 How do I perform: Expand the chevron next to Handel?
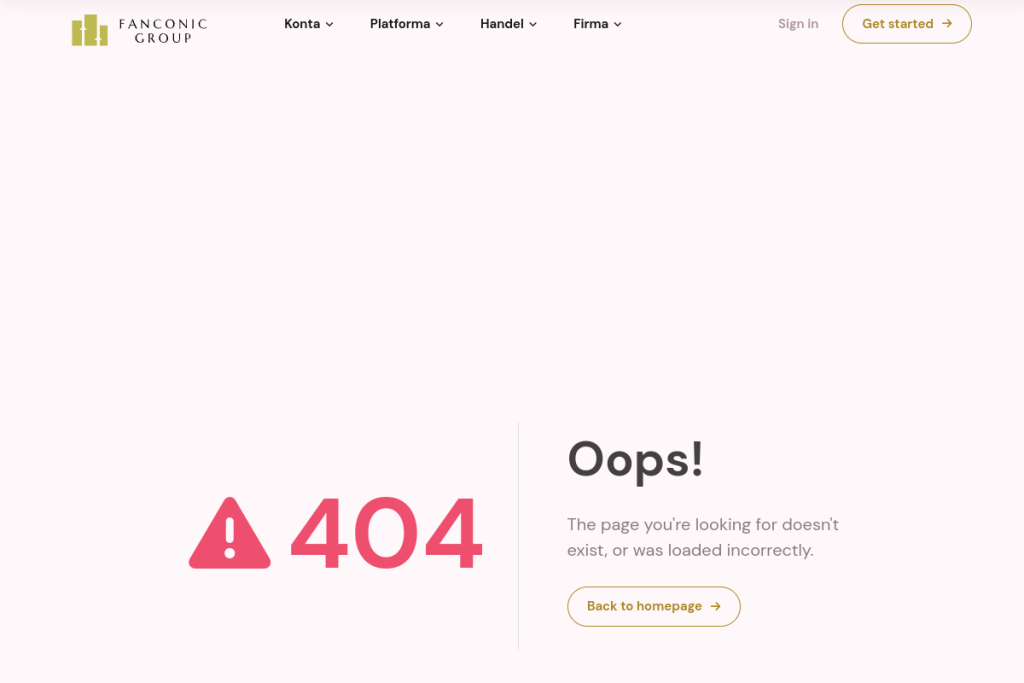[x=533, y=24]
